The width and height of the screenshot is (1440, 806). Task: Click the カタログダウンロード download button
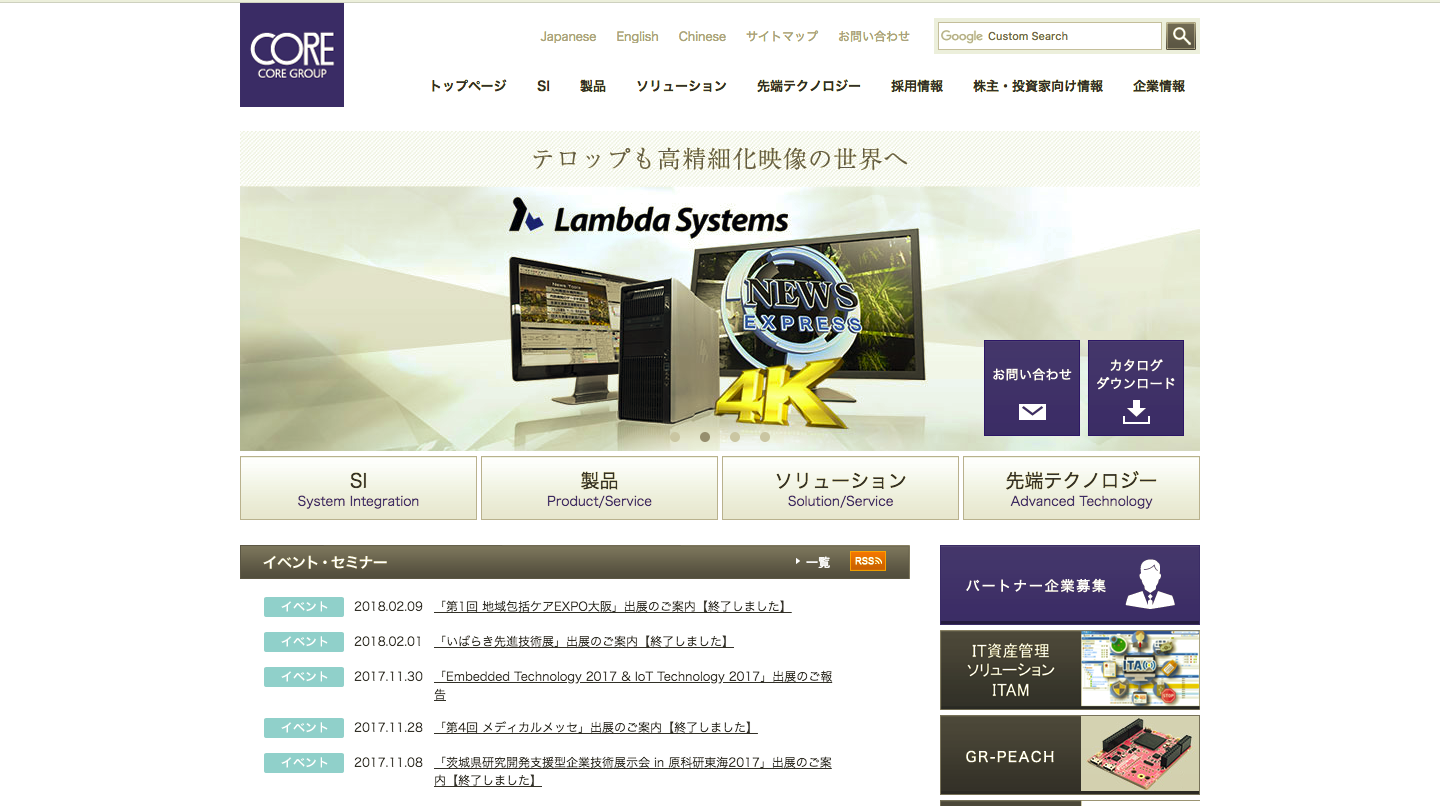tap(1136, 388)
